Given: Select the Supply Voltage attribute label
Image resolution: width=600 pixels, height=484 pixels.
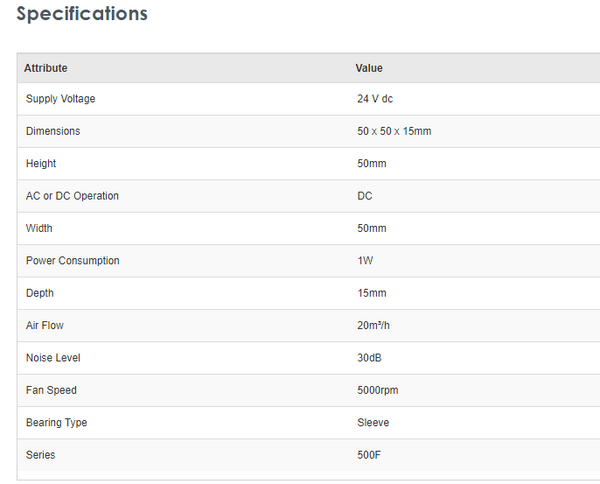Looking at the screenshot, I should [x=61, y=99].
